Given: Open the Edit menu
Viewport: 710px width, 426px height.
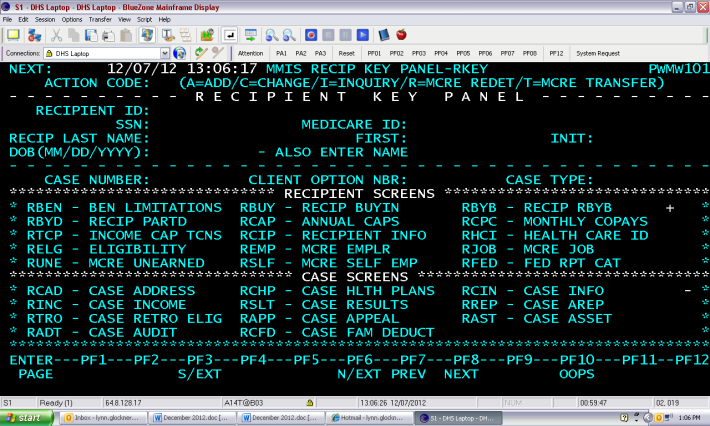Looking at the screenshot, I should (x=23, y=19).
